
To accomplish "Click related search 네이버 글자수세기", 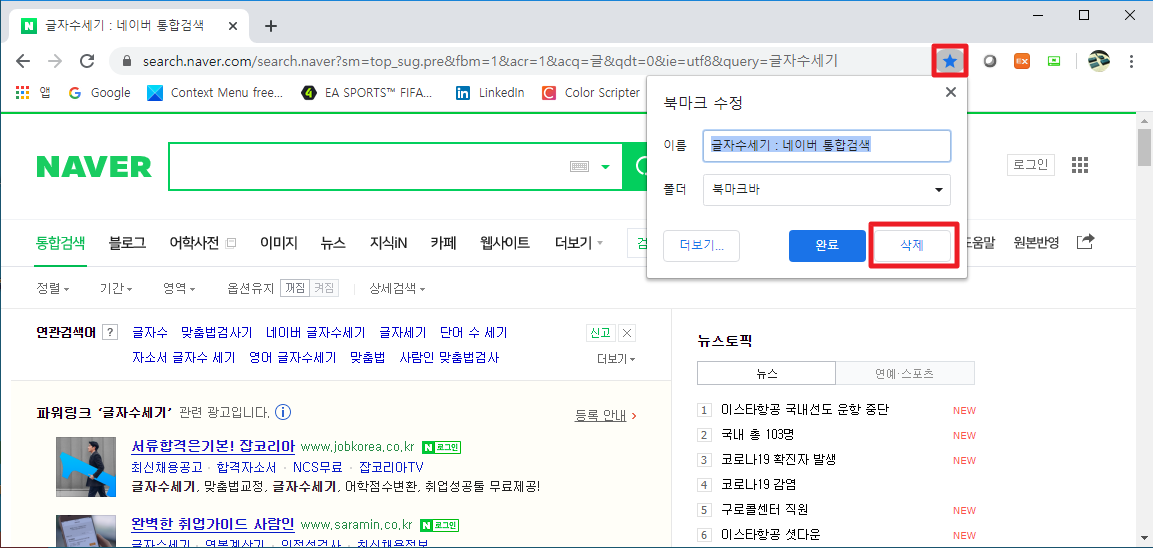I will tap(316, 332).
